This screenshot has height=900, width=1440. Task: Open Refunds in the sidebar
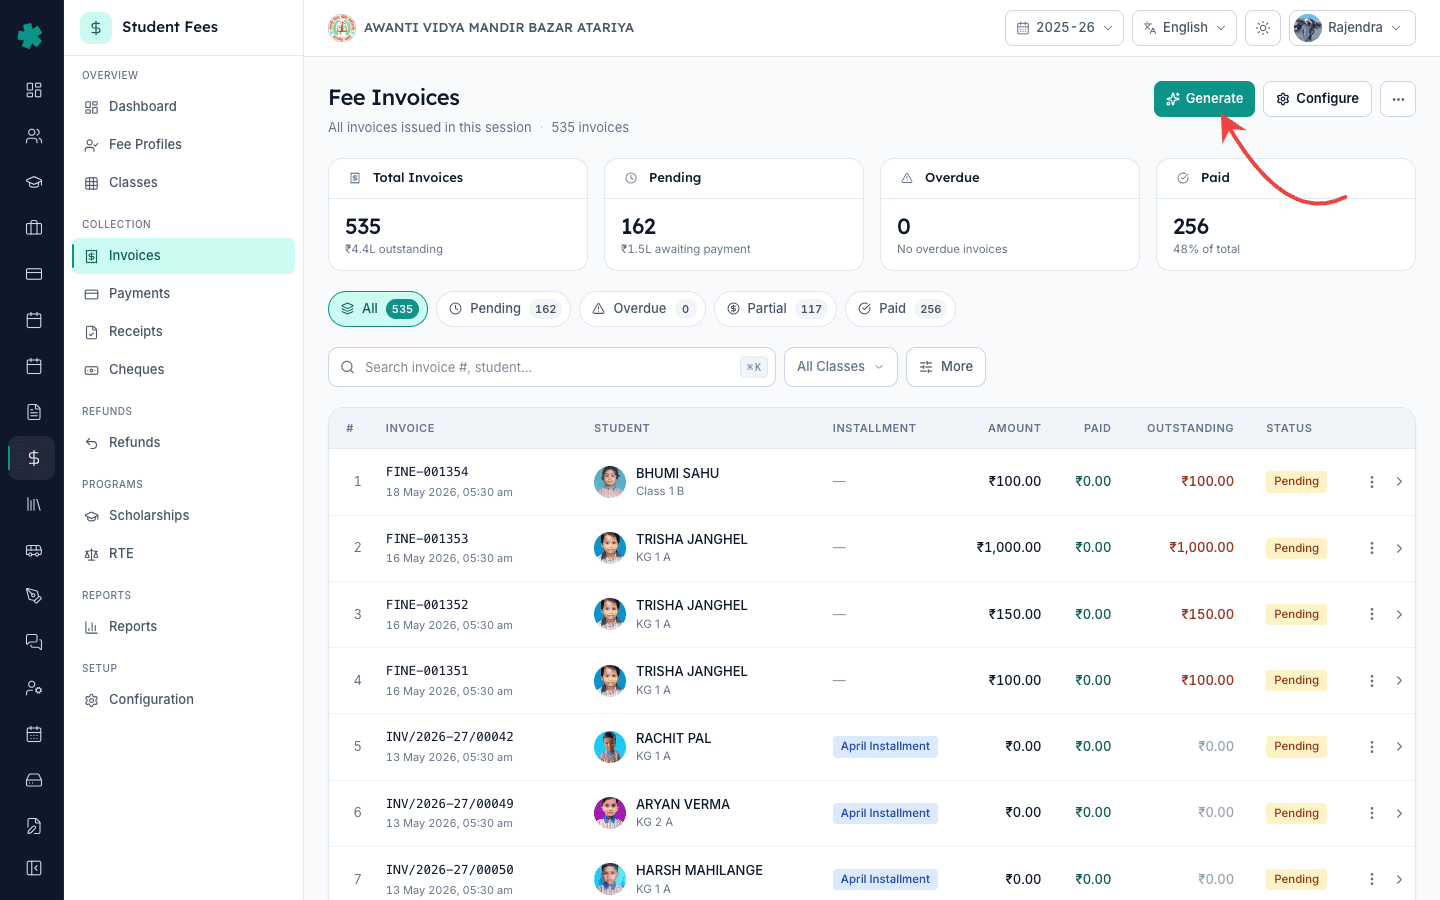[x=183, y=443]
